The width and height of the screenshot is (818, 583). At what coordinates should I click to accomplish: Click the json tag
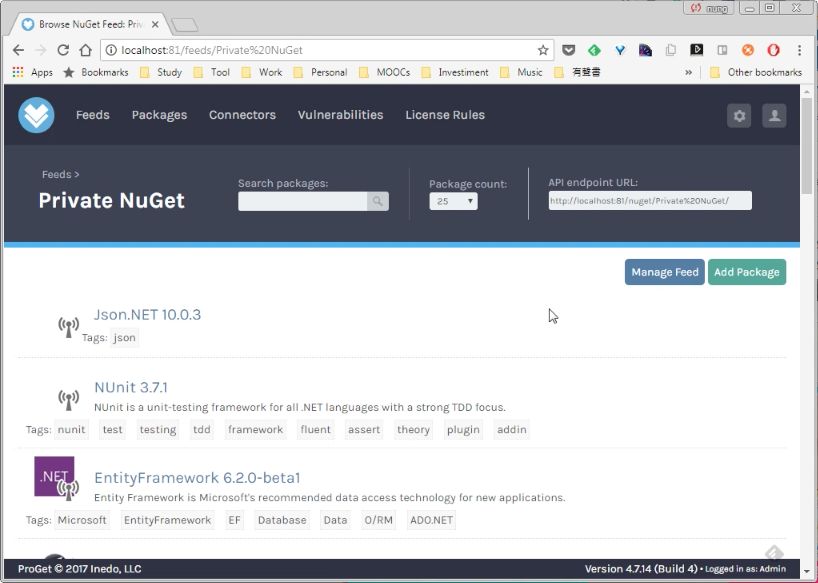(125, 338)
